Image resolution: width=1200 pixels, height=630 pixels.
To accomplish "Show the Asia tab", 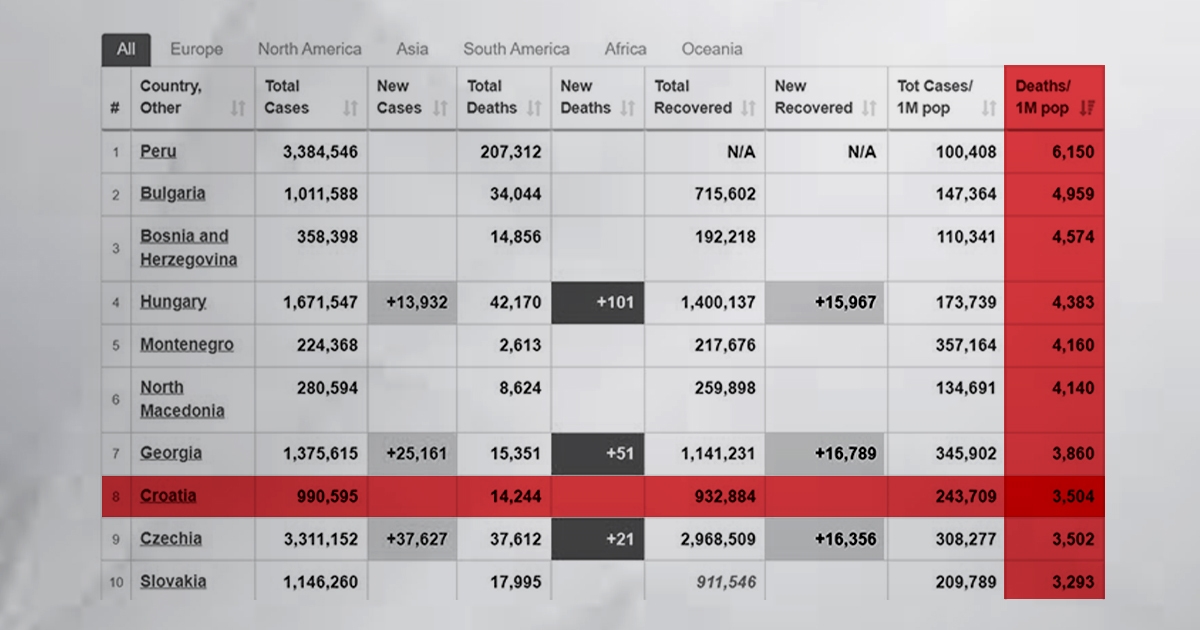I will tap(412, 49).
